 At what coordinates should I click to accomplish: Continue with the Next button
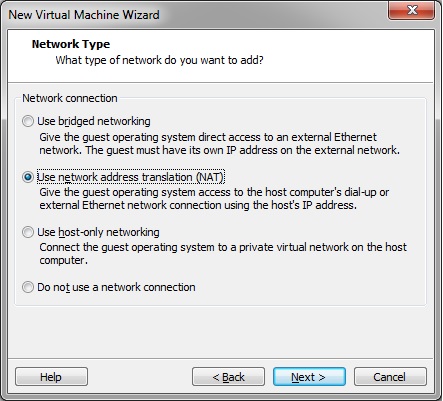click(309, 377)
